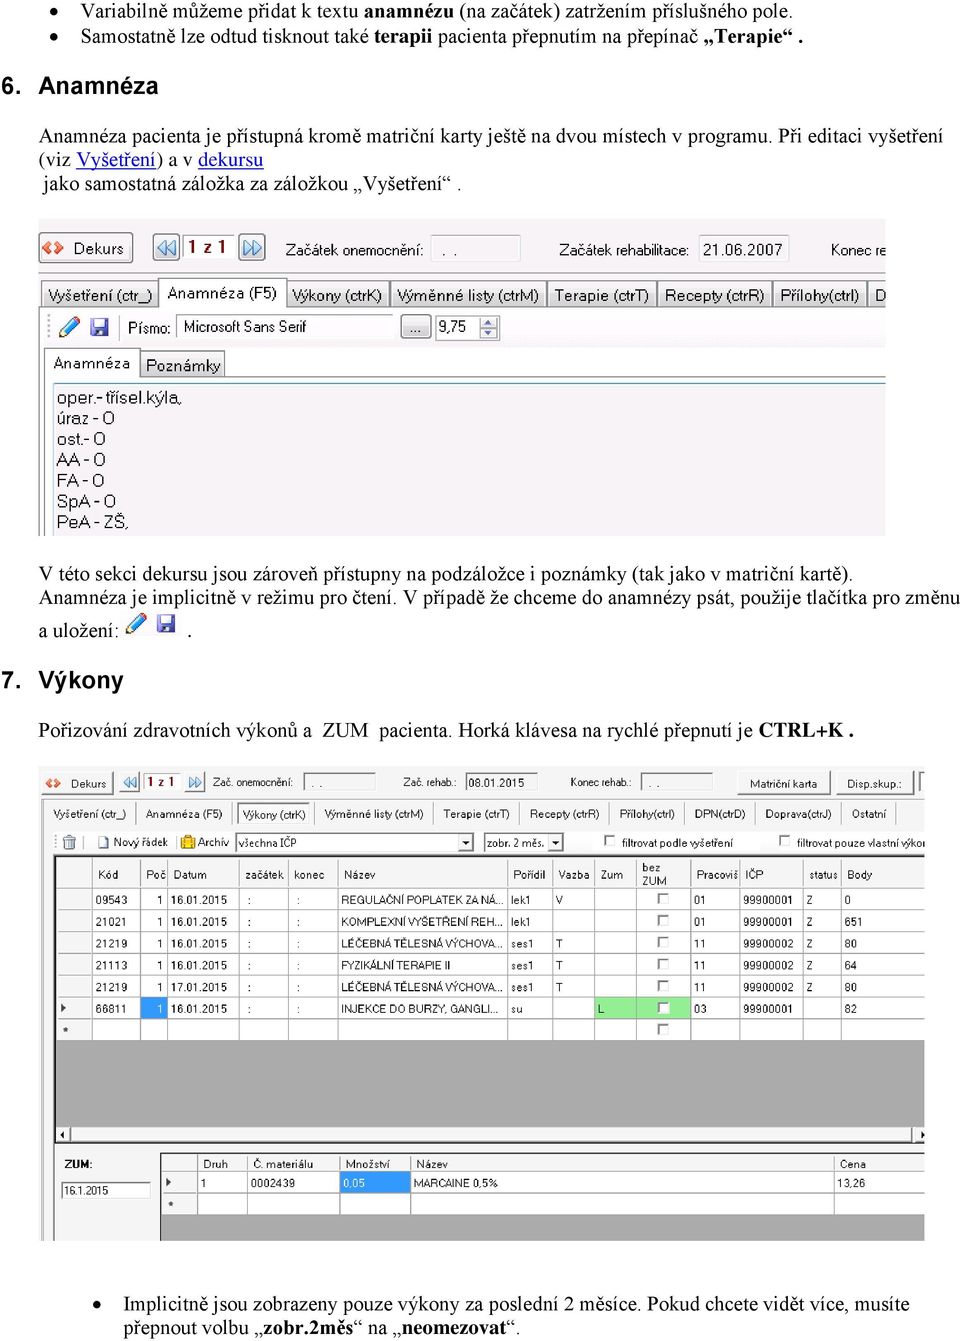The width and height of the screenshot is (960, 1341).
Task: Open the 'zobr. 2 měs.' dropdown
Action: click(x=556, y=842)
